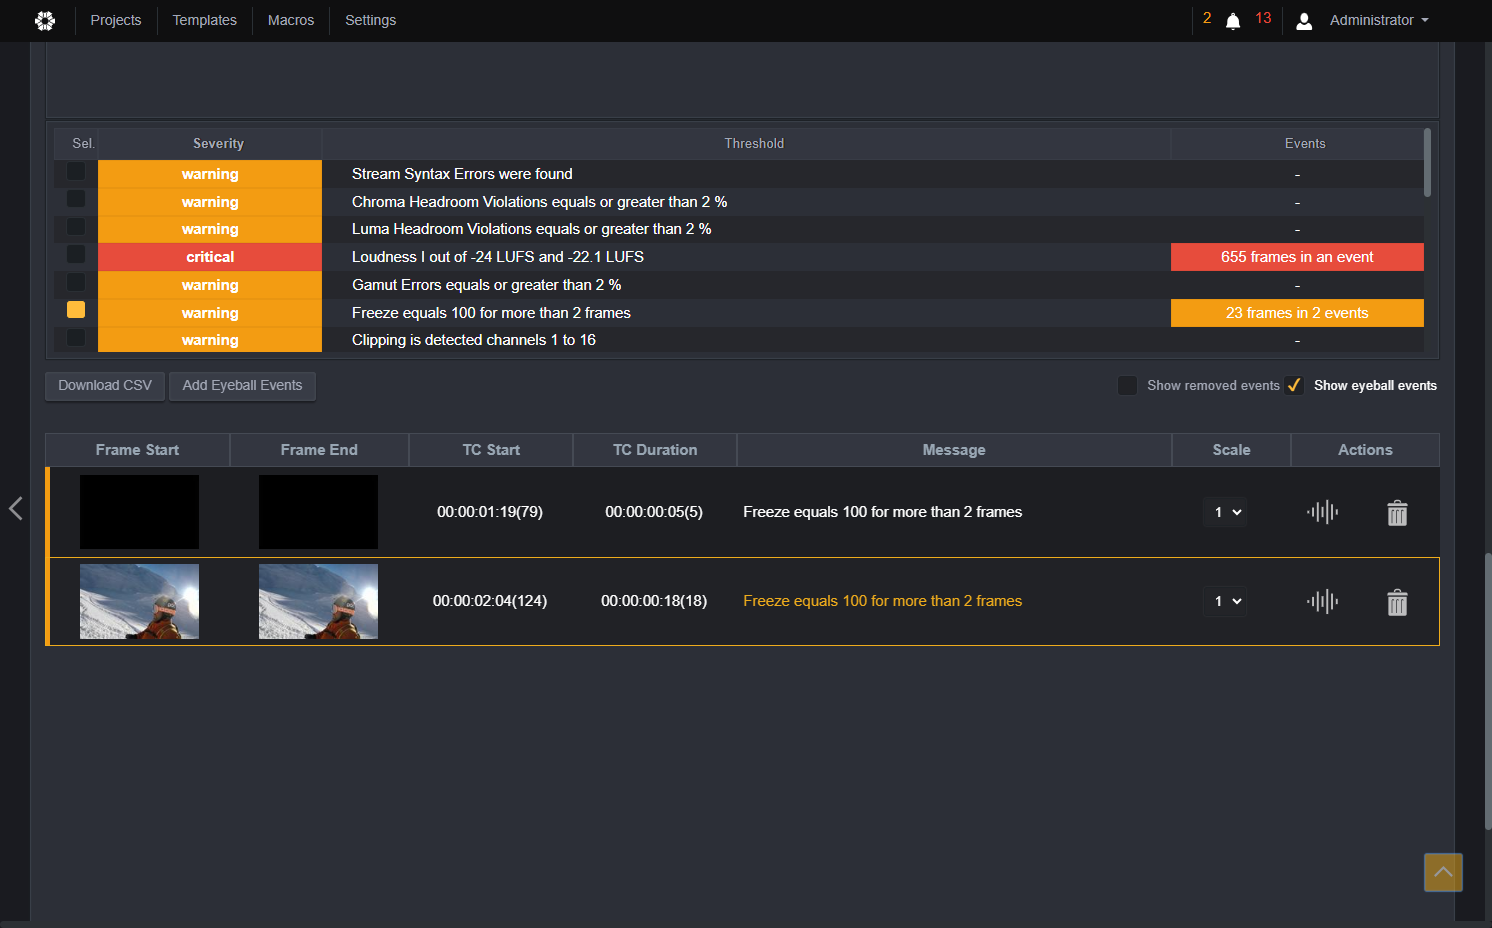The height and width of the screenshot is (928, 1492).
Task: Click the Download CSV button
Action: click(x=105, y=386)
